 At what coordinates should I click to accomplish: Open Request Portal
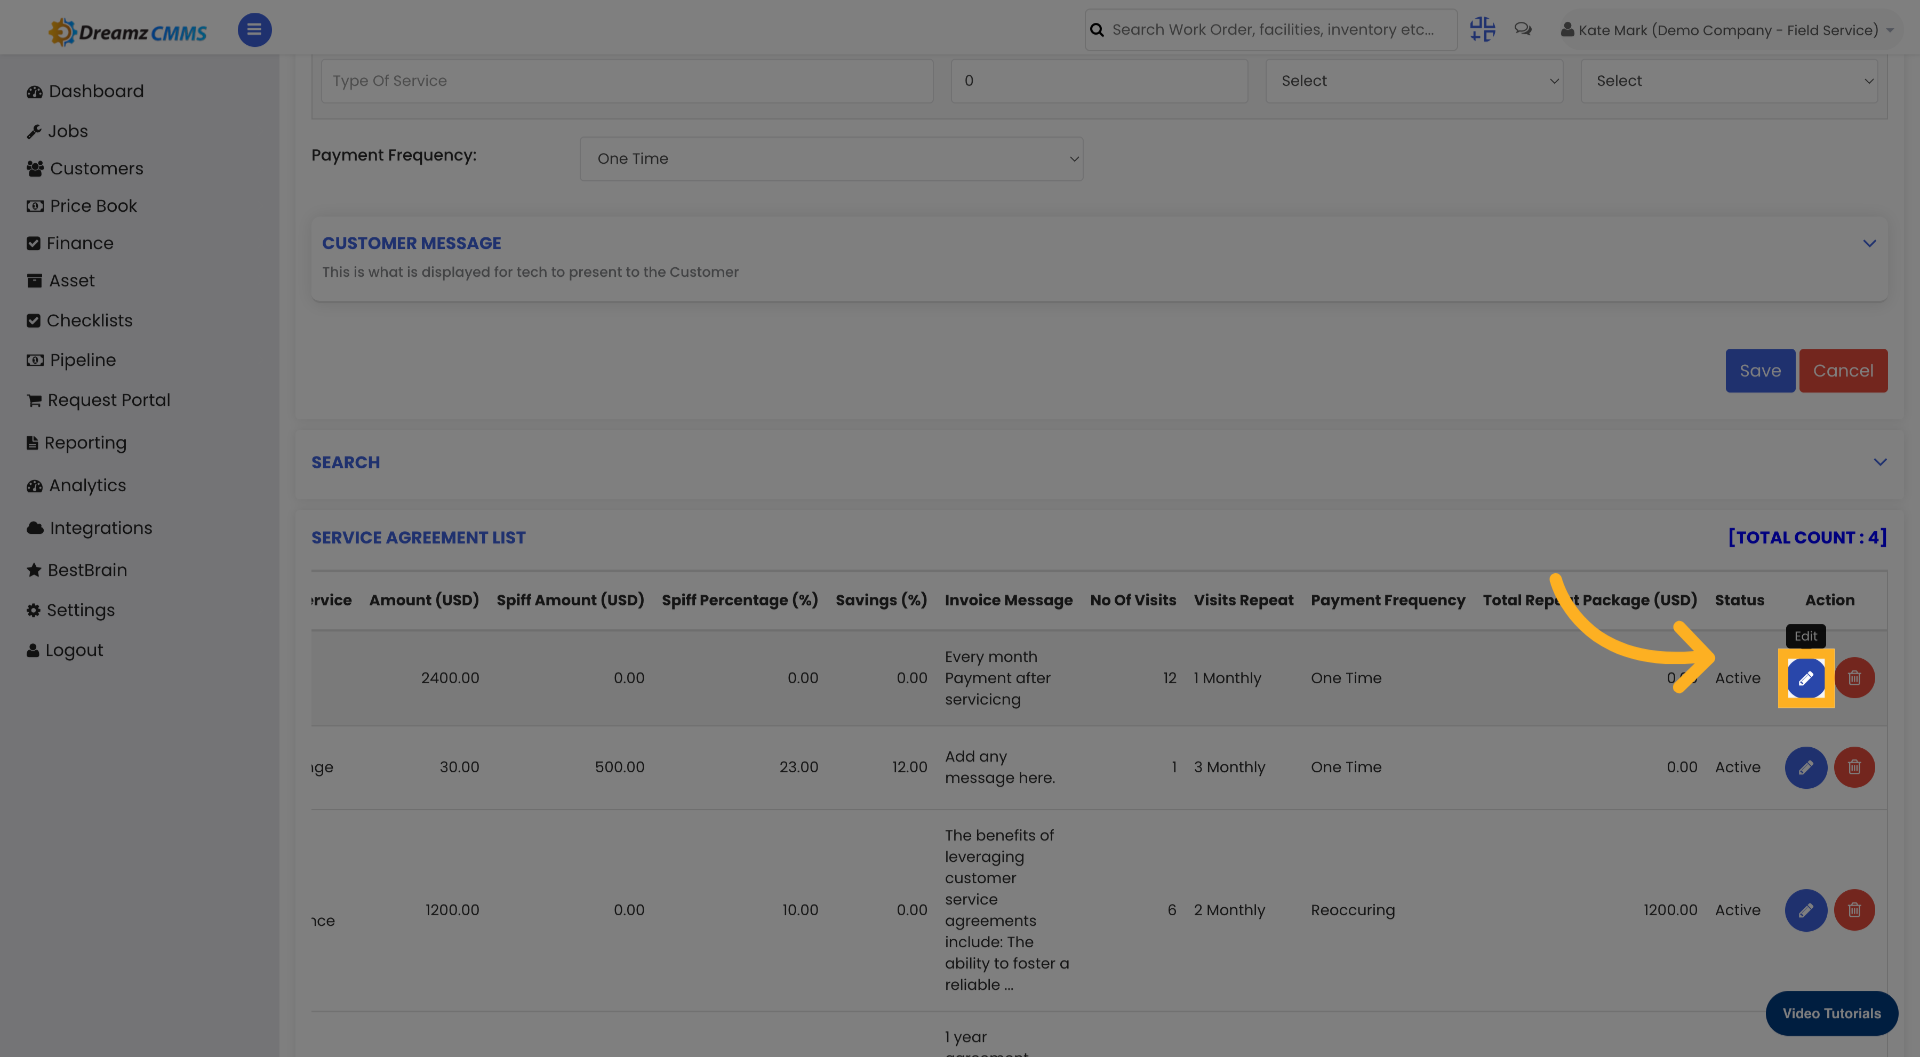(98, 400)
